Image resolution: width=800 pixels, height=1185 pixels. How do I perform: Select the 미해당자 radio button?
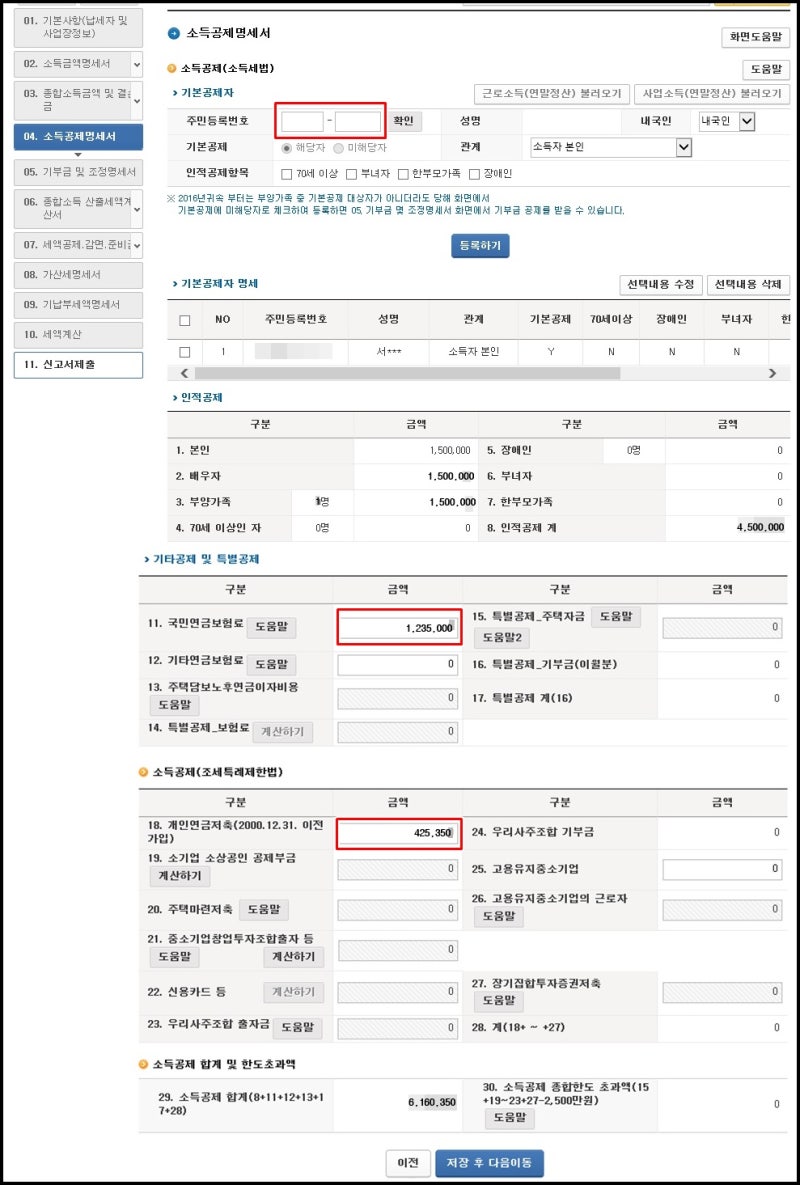tap(339, 148)
